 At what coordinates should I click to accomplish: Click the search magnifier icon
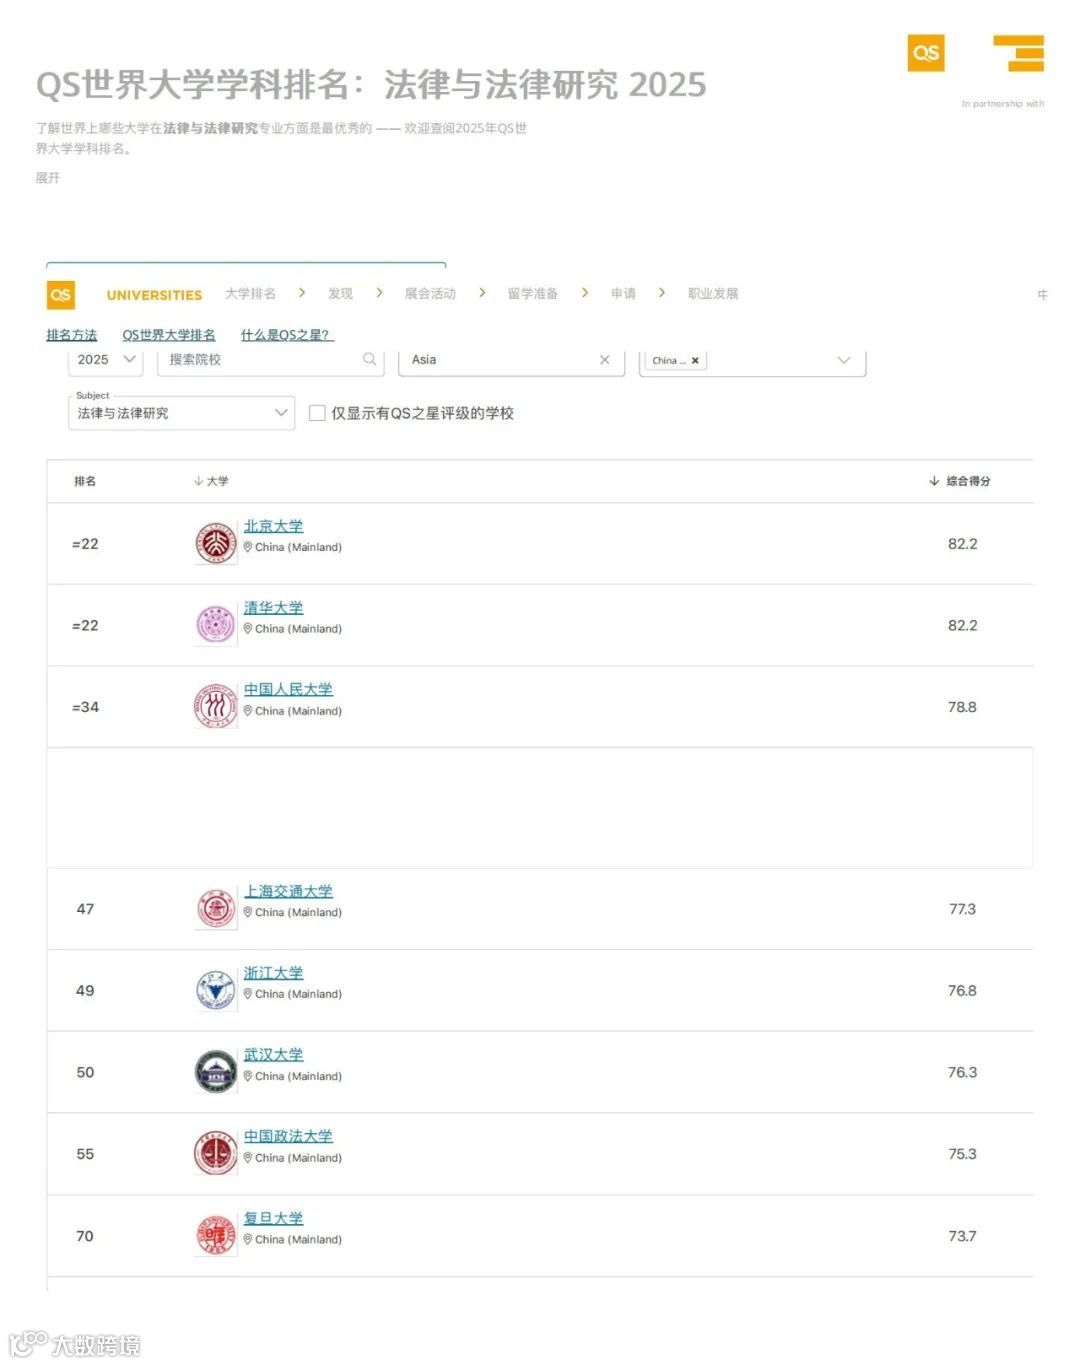[370, 359]
